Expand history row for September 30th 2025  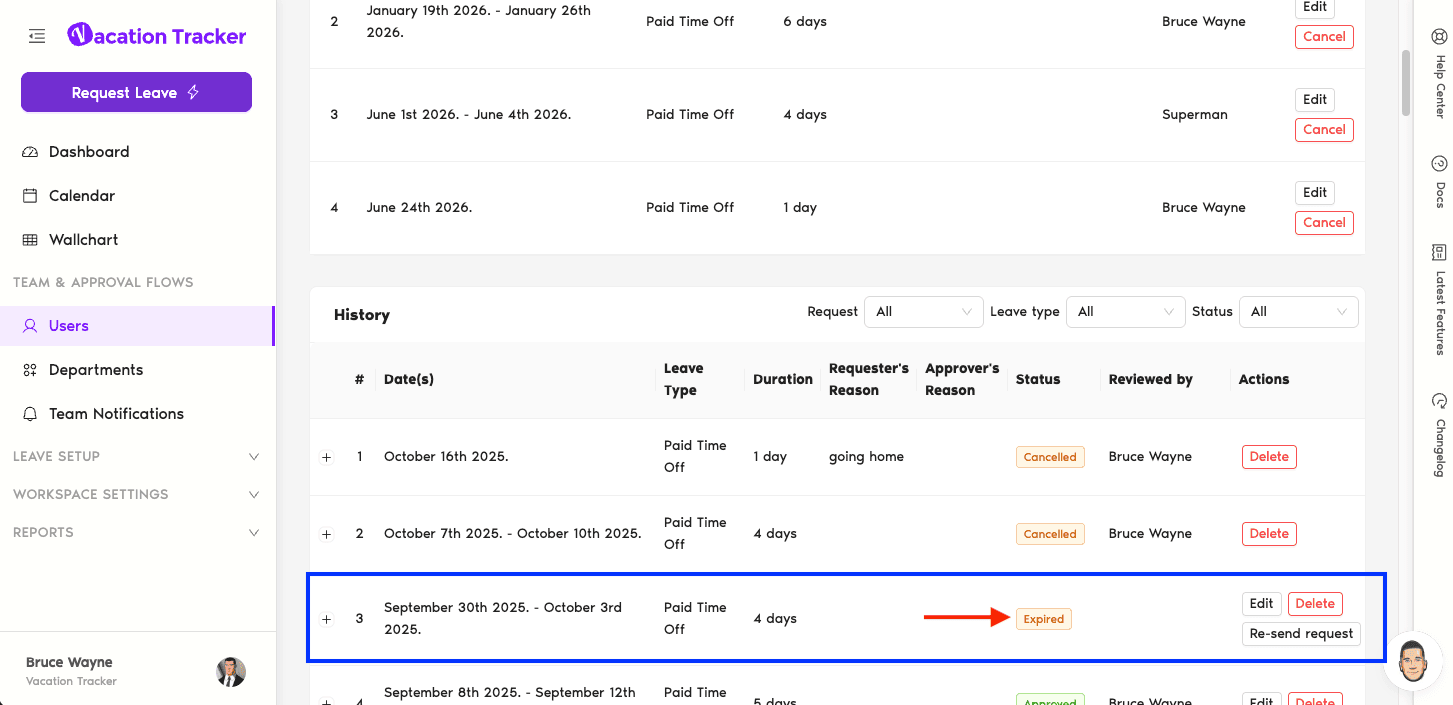(x=326, y=619)
